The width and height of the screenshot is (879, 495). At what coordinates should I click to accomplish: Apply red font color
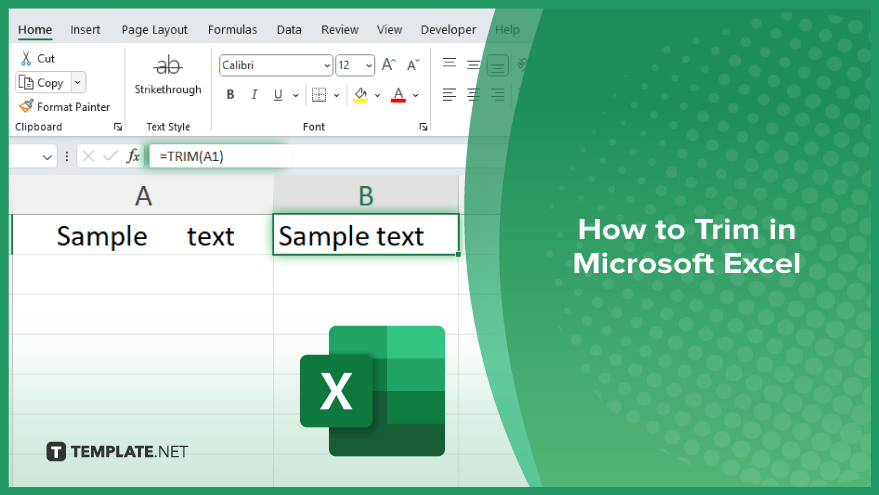399,95
